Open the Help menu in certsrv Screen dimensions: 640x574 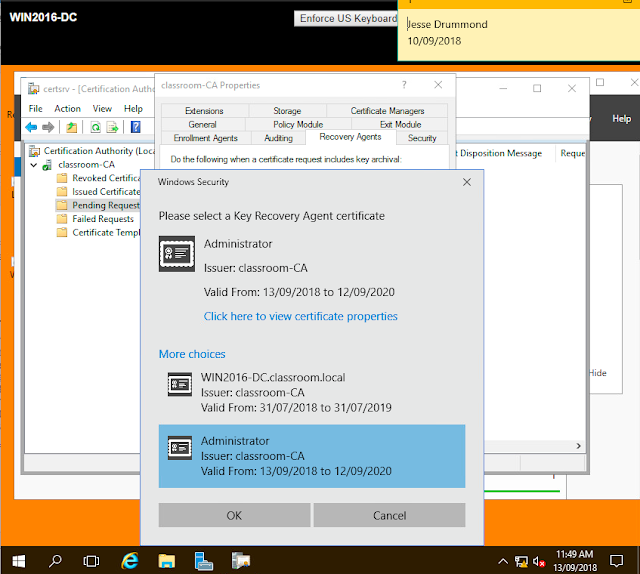pos(133,109)
